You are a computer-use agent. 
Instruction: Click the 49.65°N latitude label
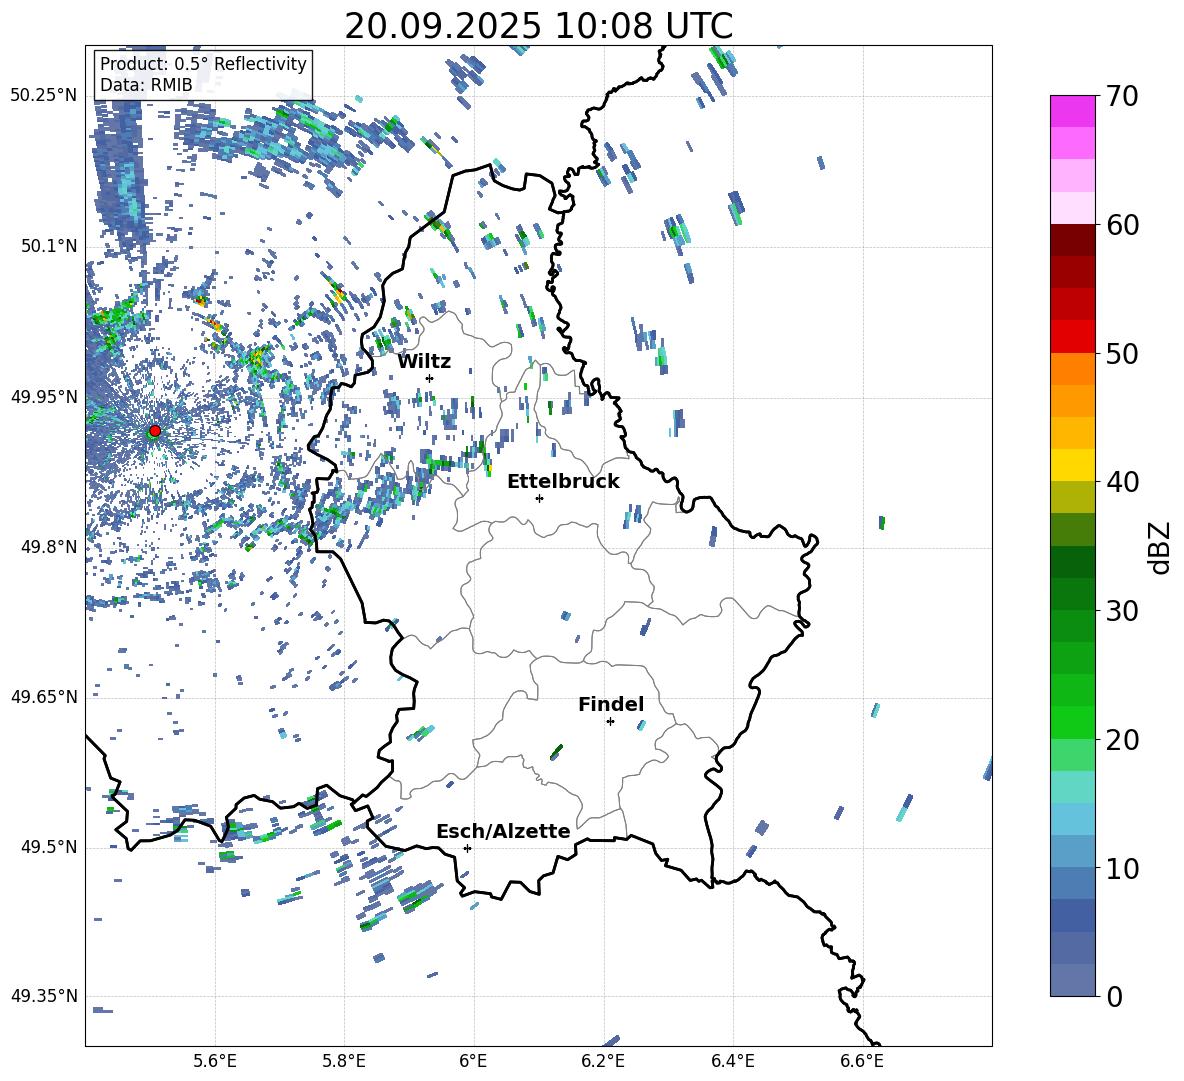coord(44,697)
